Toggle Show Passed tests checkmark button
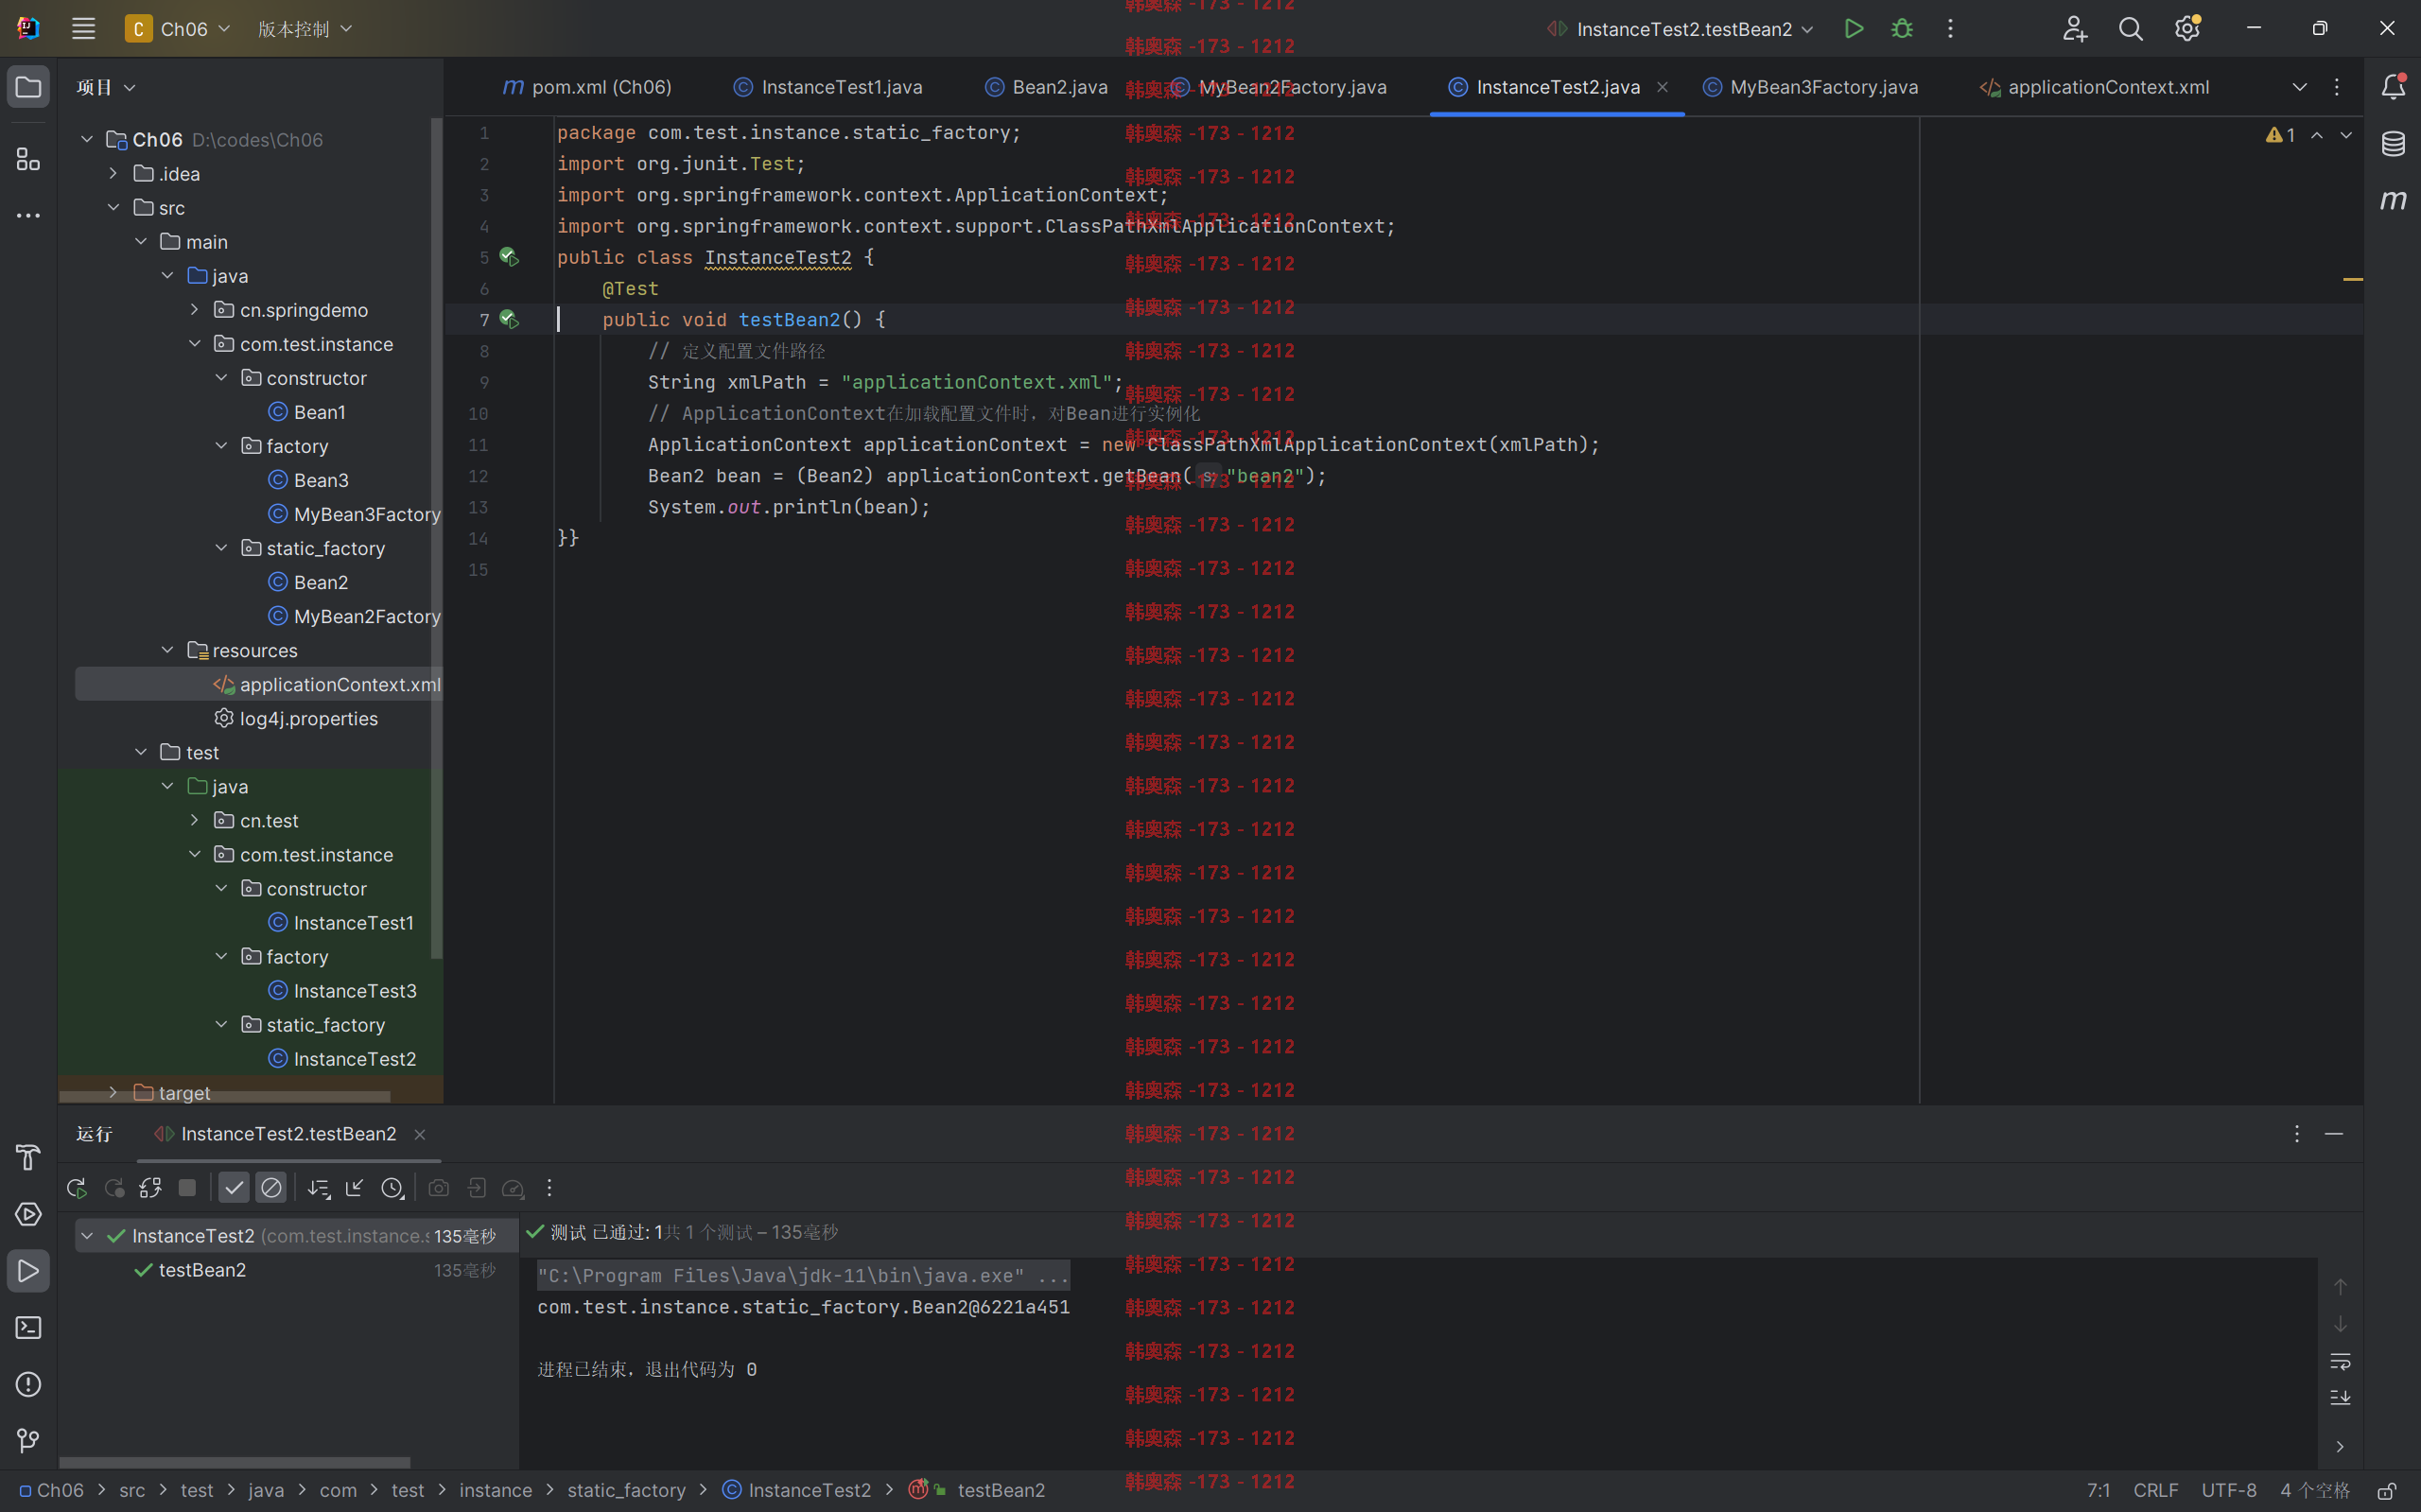 (x=234, y=1188)
